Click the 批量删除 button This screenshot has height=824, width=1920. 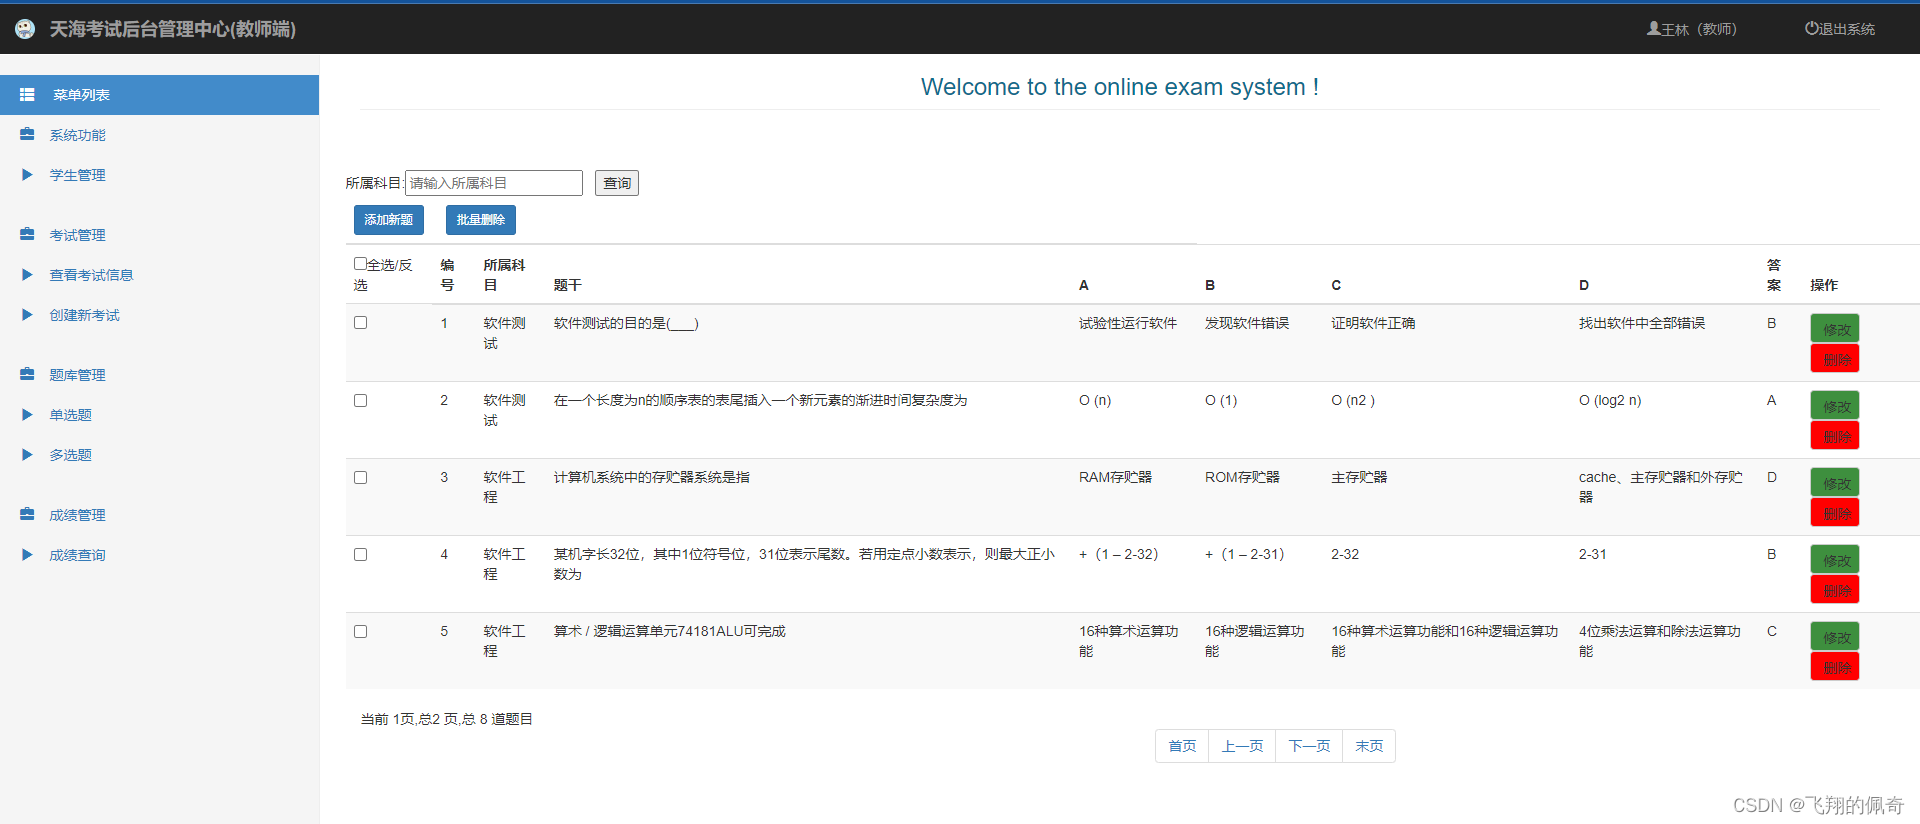[x=481, y=220]
